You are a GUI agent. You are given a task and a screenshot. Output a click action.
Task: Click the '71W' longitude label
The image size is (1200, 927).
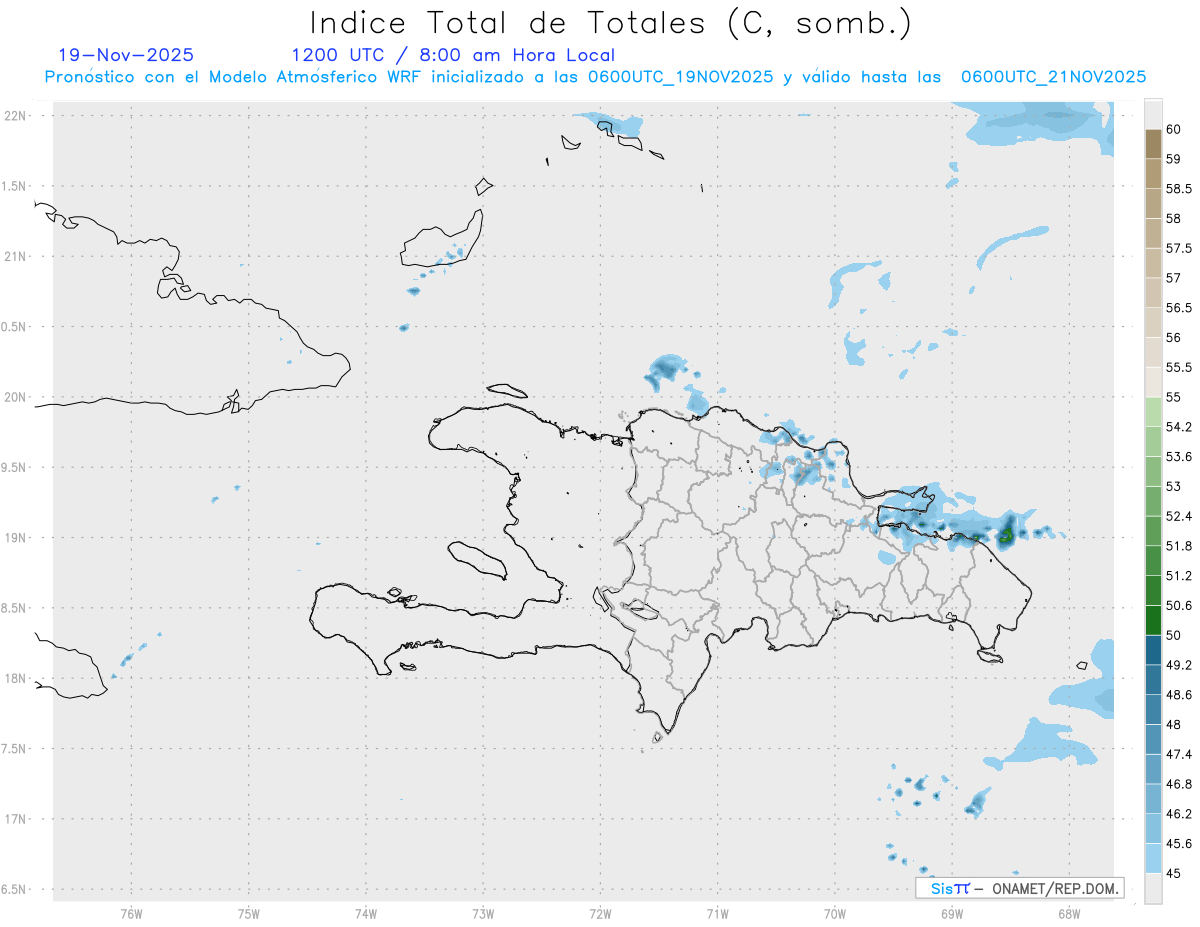(717, 913)
